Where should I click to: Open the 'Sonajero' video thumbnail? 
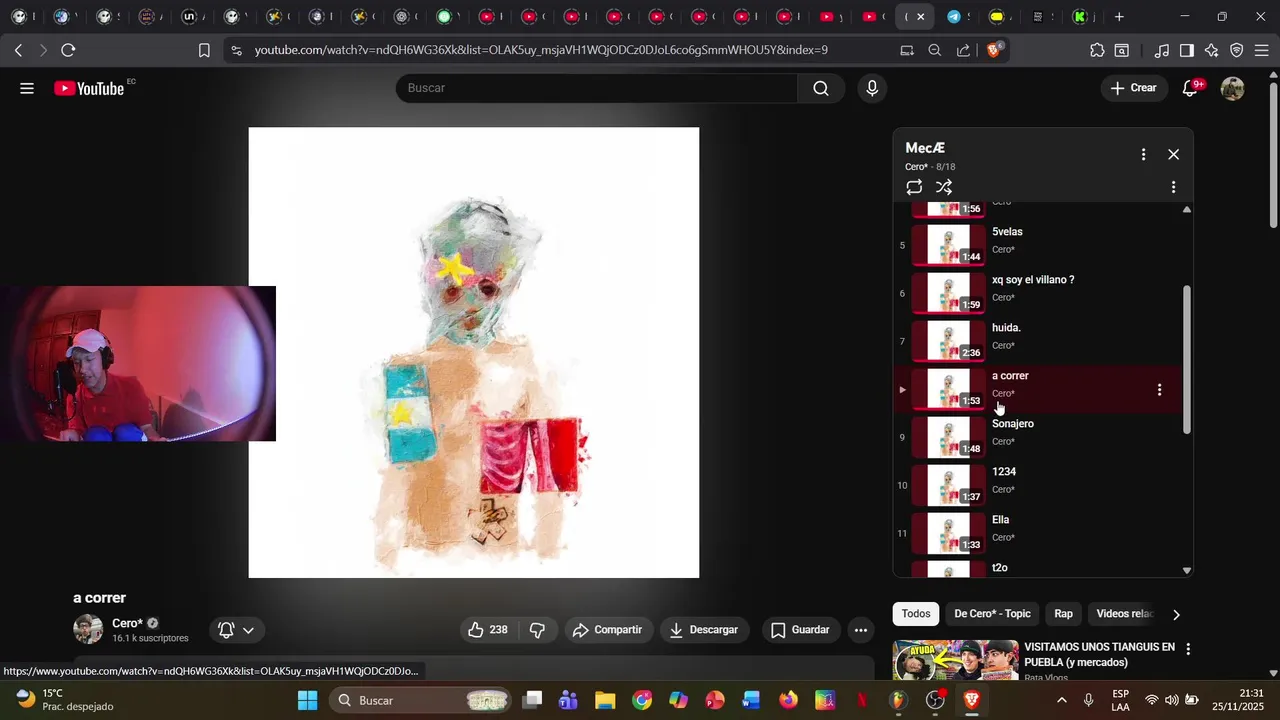(948, 438)
